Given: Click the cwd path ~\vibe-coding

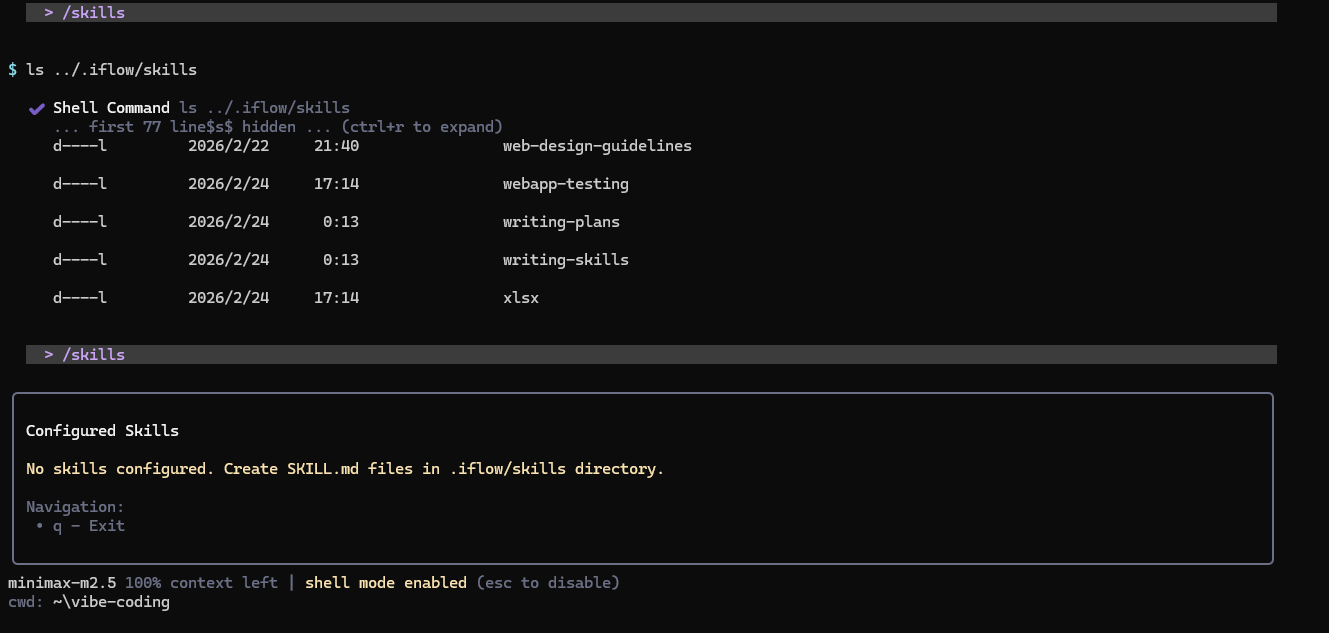Looking at the screenshot, I should (111, 602).
